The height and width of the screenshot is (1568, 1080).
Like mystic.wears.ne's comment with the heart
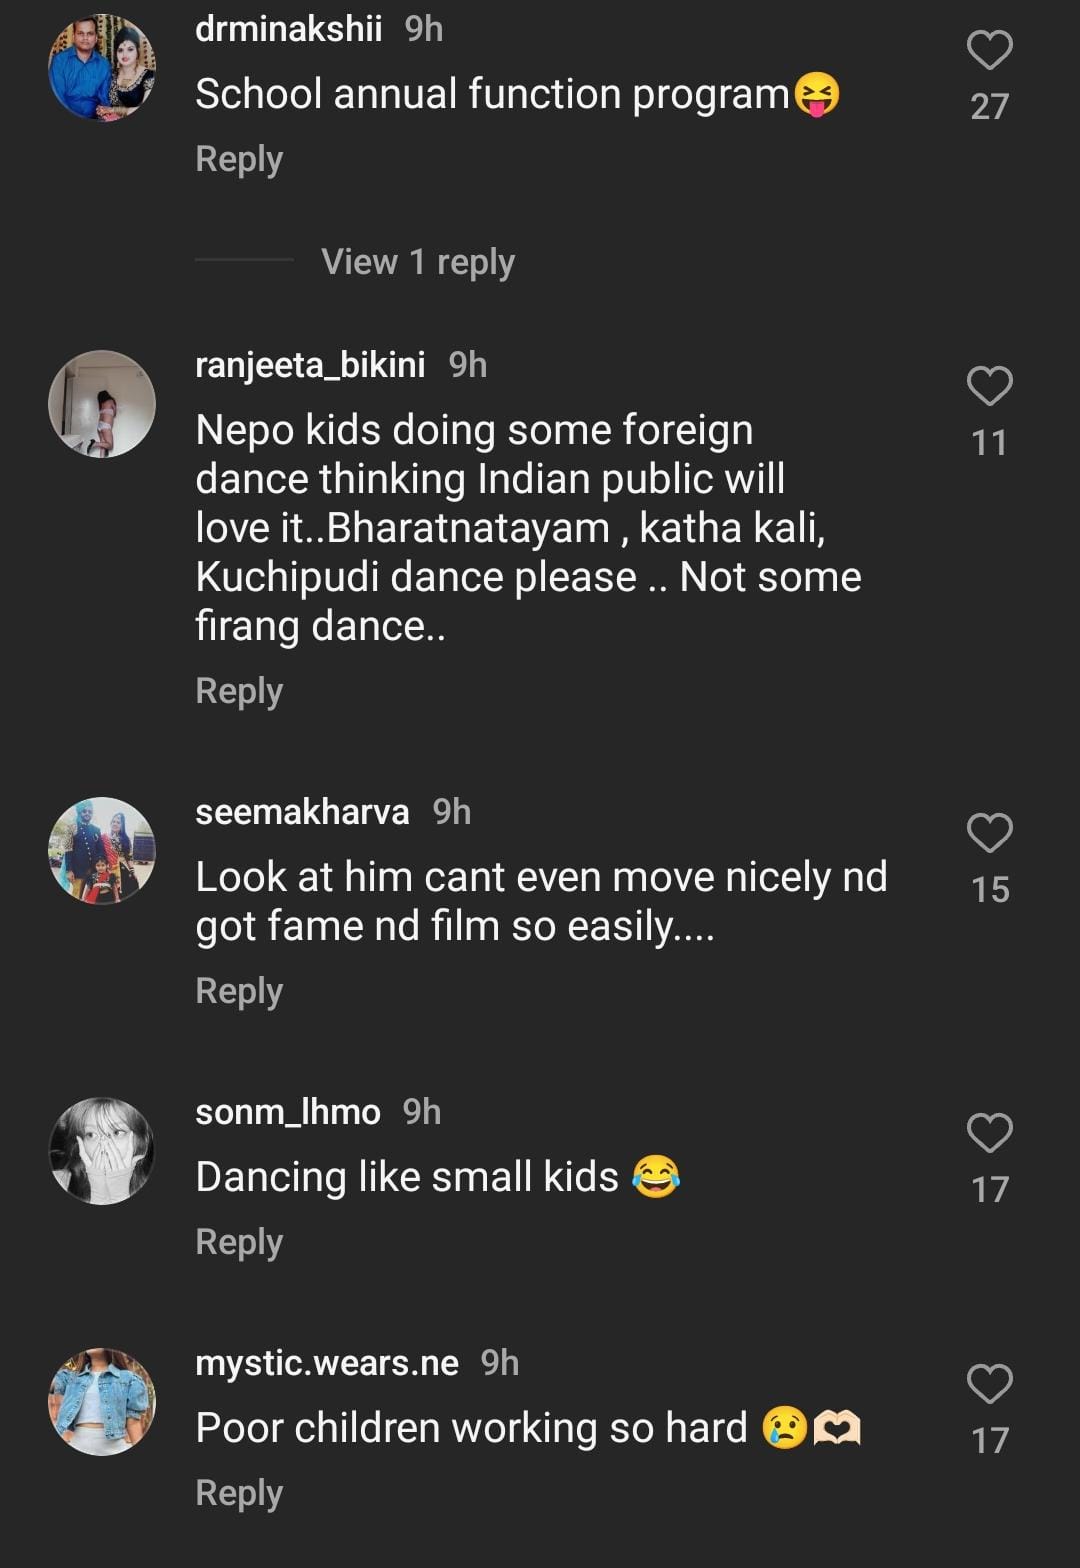(x=989, y=1384)
